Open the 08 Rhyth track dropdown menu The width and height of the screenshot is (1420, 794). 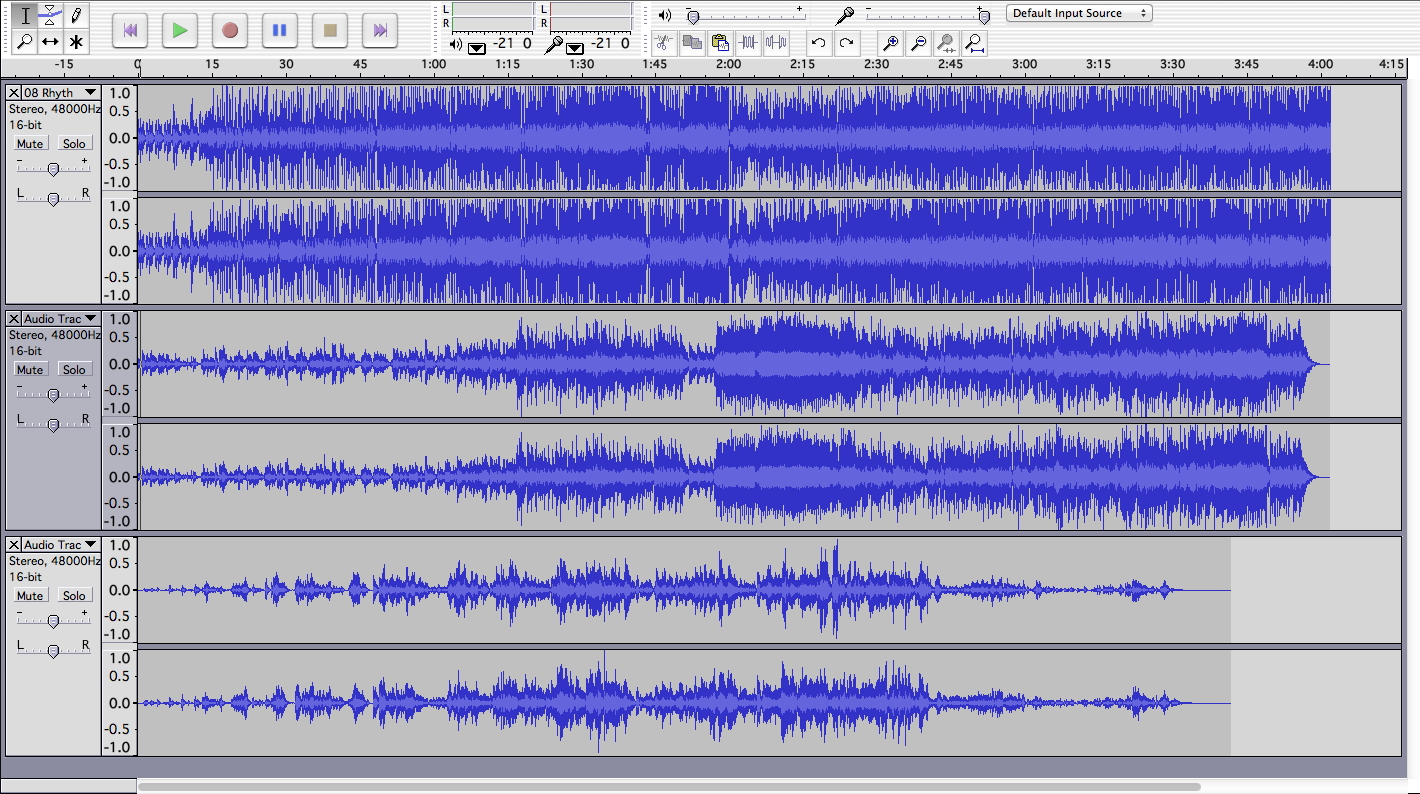click(91, 93)
